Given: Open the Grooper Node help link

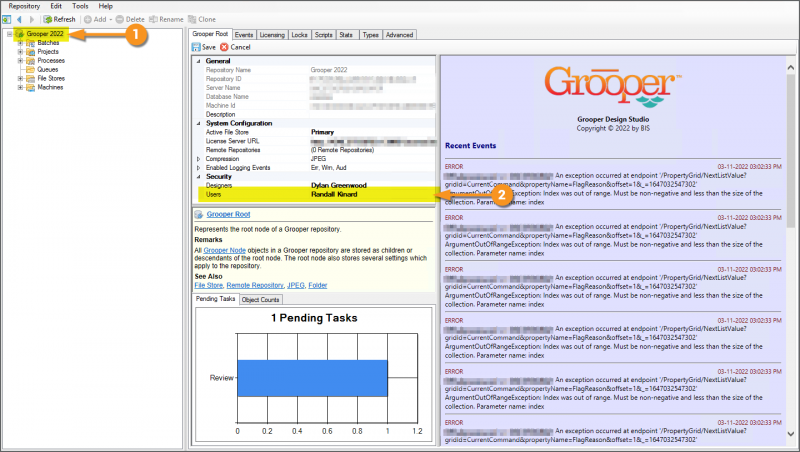Looking at the screenshot, I should (224, 250).
